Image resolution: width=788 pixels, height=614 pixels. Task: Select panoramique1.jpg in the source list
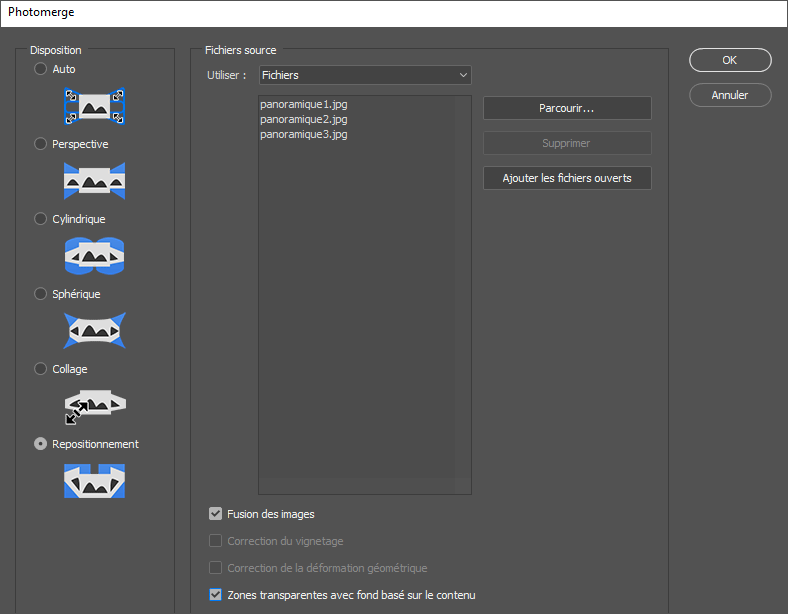click(303, 104)
